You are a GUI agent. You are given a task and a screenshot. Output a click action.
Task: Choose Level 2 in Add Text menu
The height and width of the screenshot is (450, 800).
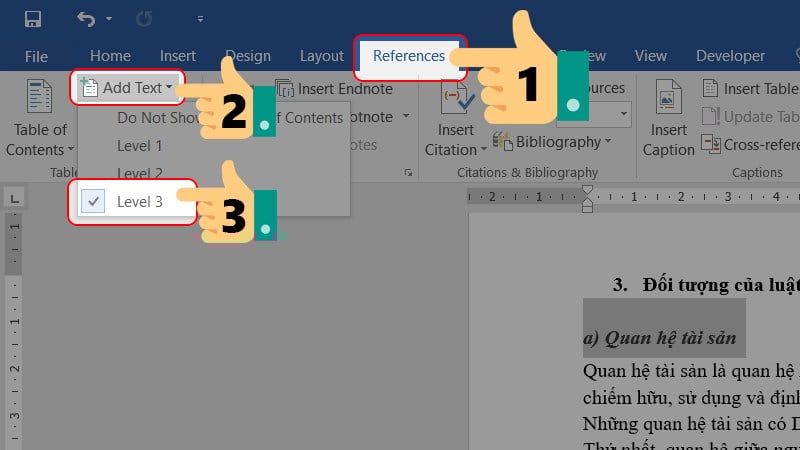(139, 173)
